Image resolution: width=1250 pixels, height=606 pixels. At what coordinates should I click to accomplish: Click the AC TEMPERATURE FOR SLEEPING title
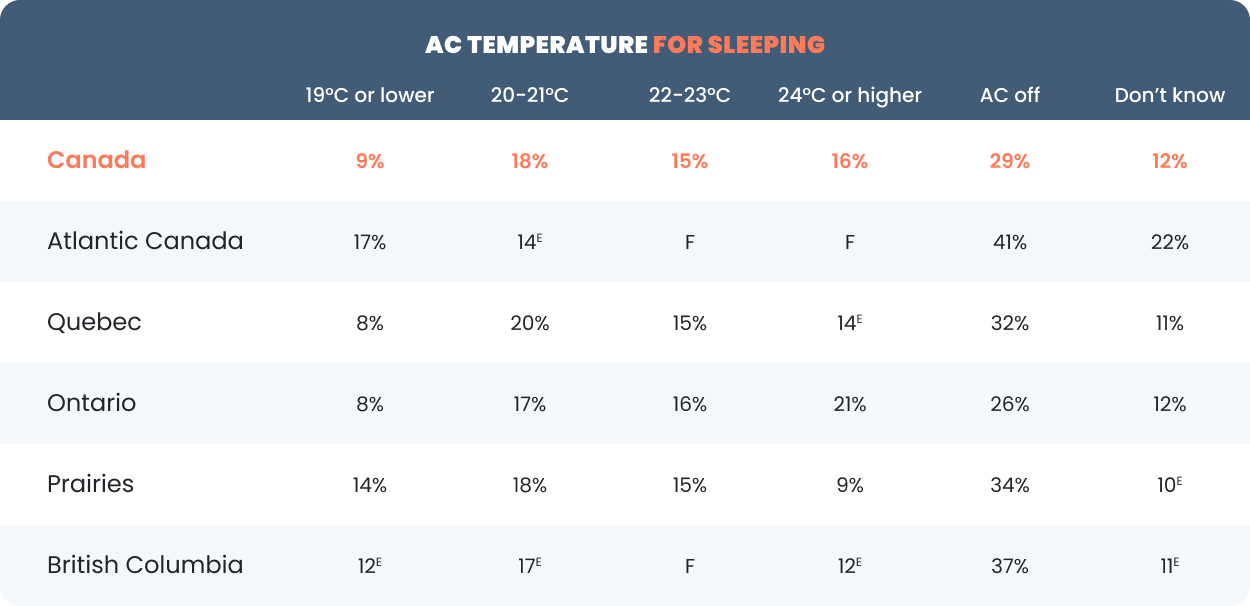tap(625, 45)
